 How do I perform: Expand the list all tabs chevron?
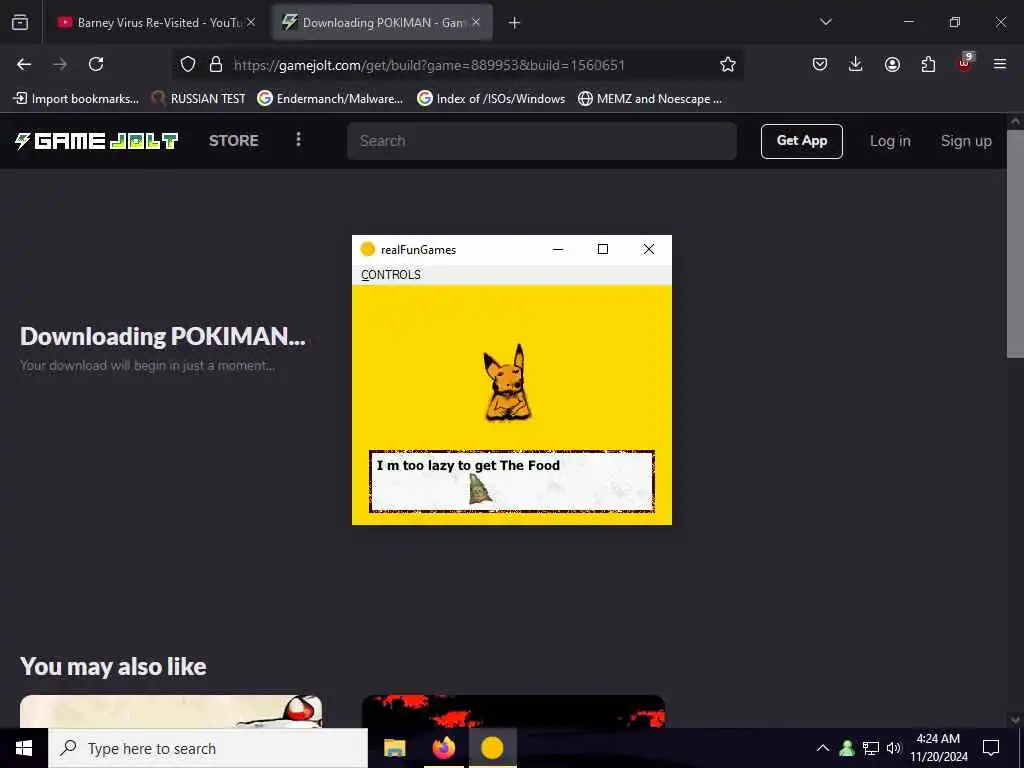[826, 22]
